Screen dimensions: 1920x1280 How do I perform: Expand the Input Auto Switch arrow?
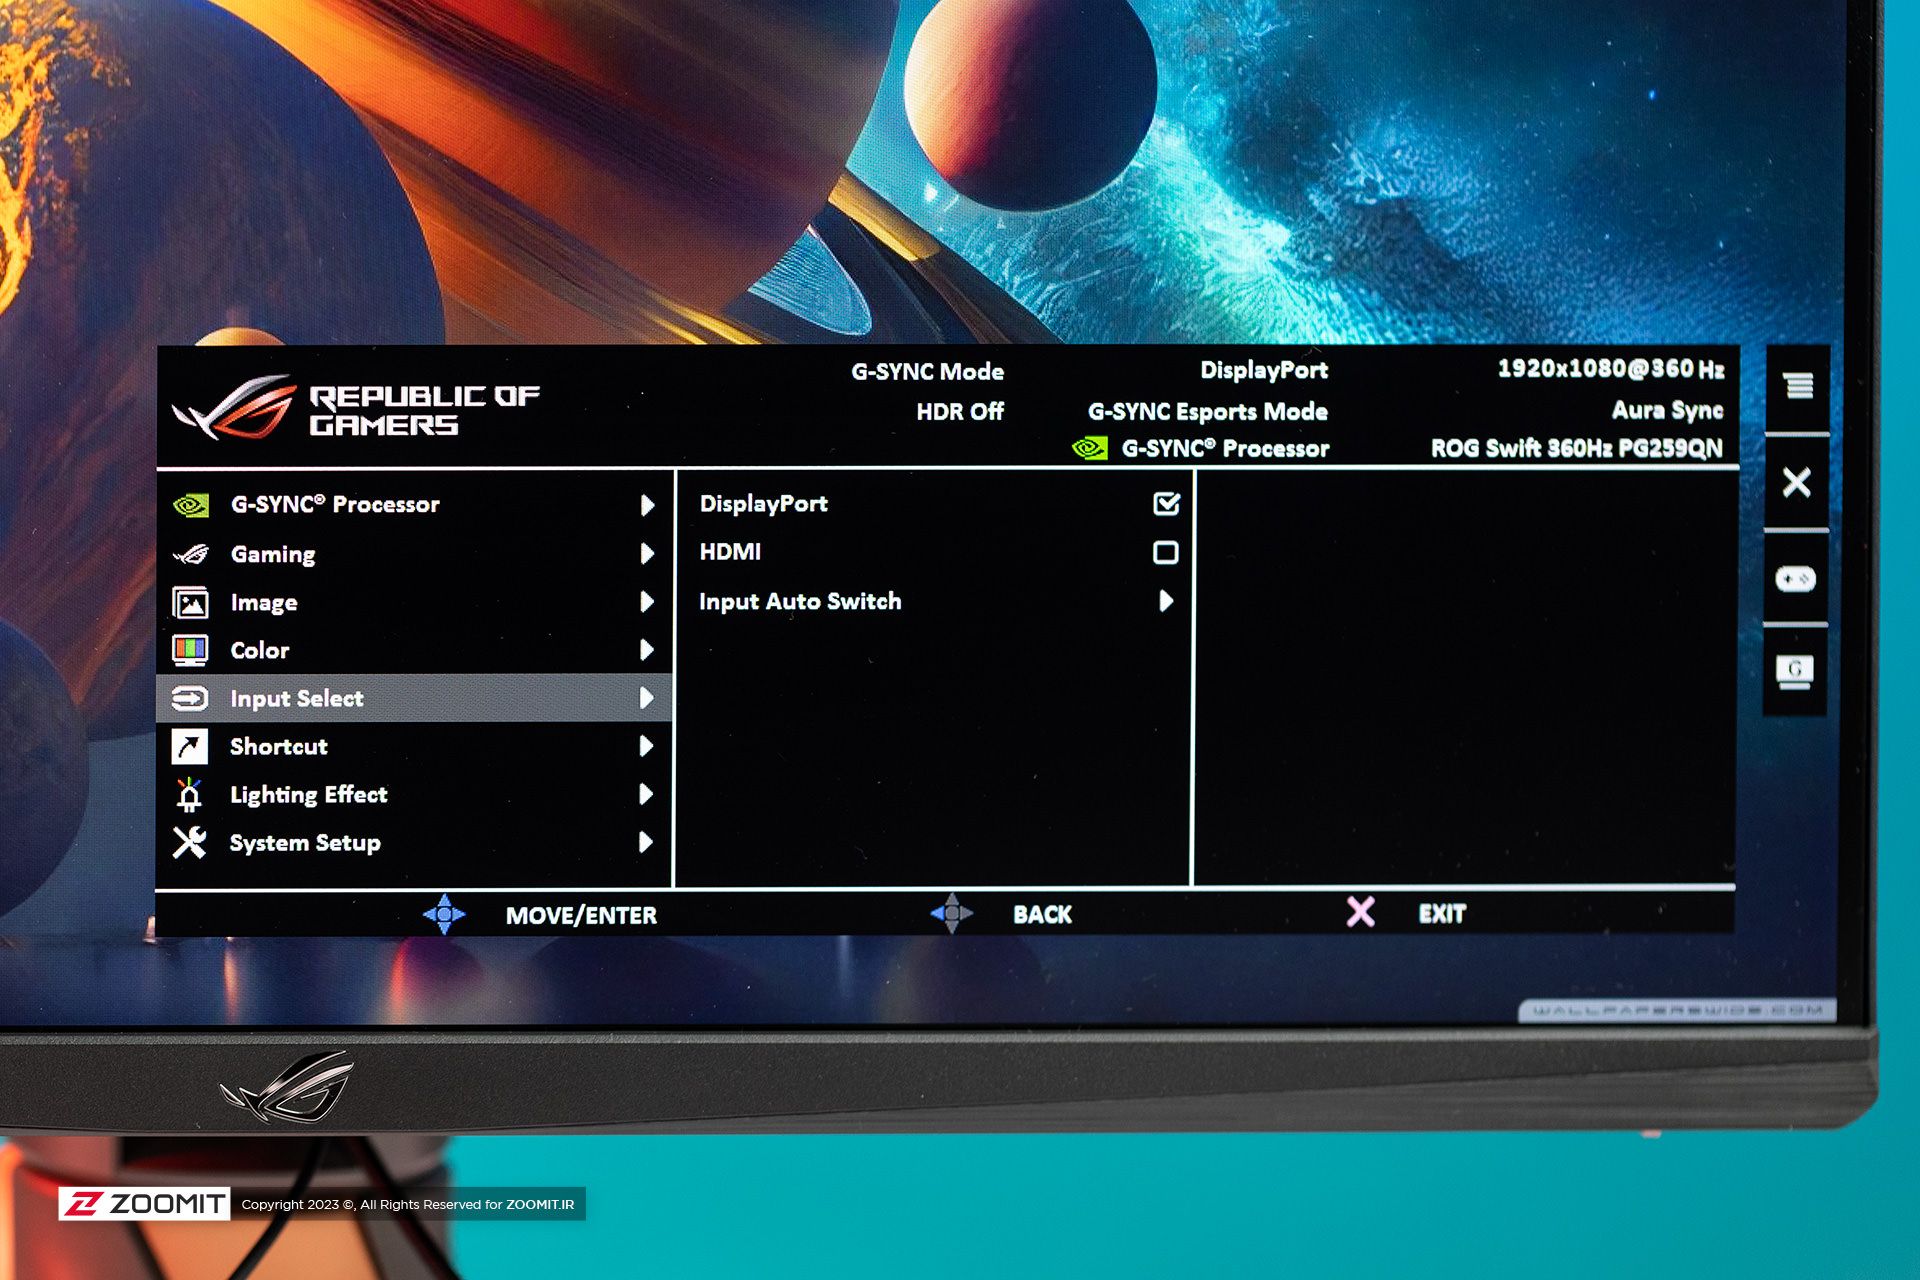coord(1166,601)
